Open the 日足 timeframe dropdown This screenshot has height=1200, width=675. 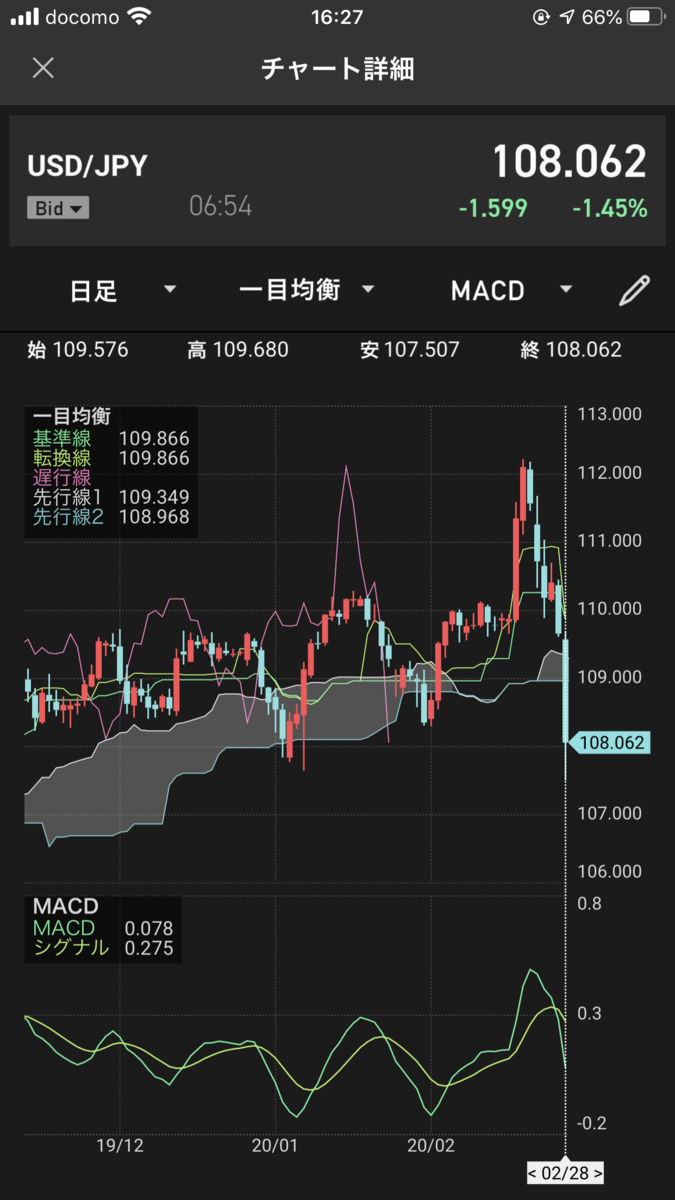click(x=123, y=291)
